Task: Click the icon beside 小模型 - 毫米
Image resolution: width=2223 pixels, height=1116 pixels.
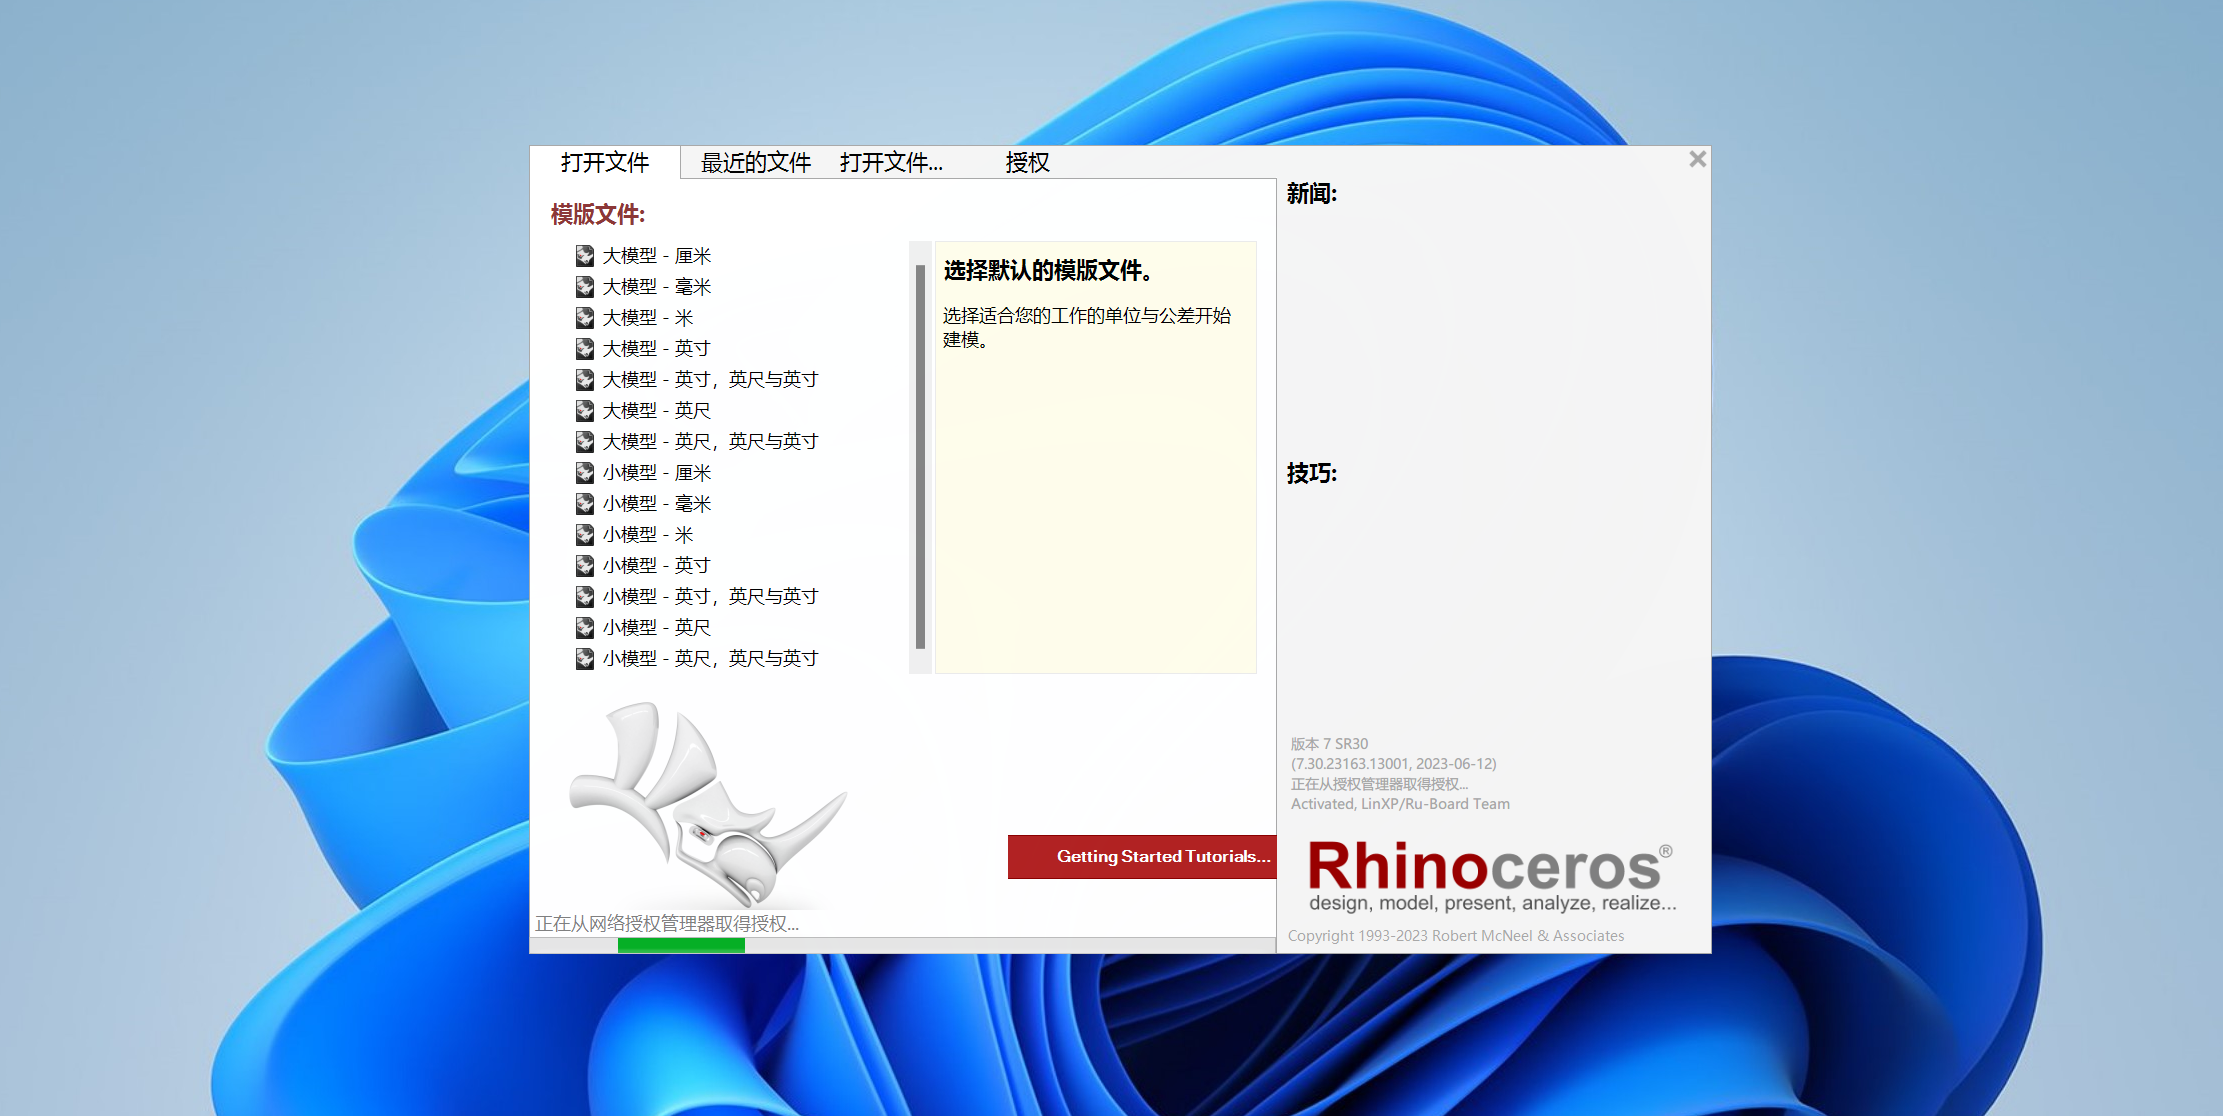Action: pos(585,504)
